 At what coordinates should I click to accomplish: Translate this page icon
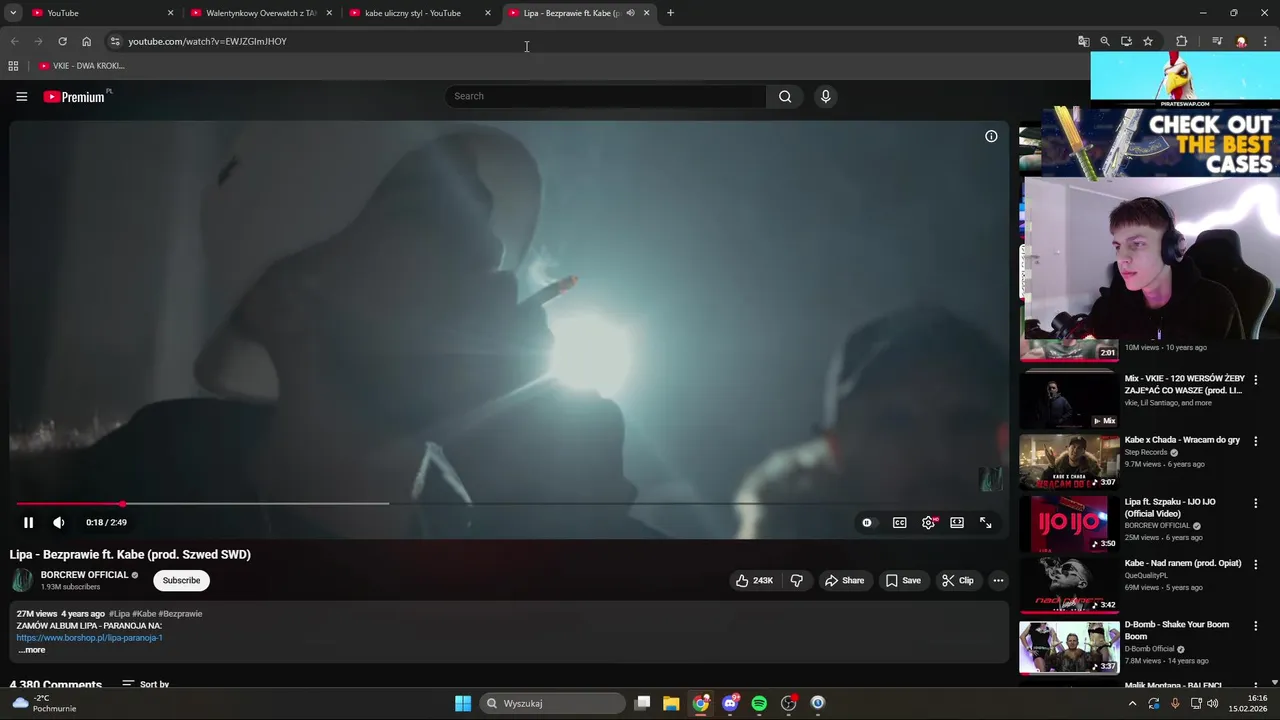click(1083, 41)
